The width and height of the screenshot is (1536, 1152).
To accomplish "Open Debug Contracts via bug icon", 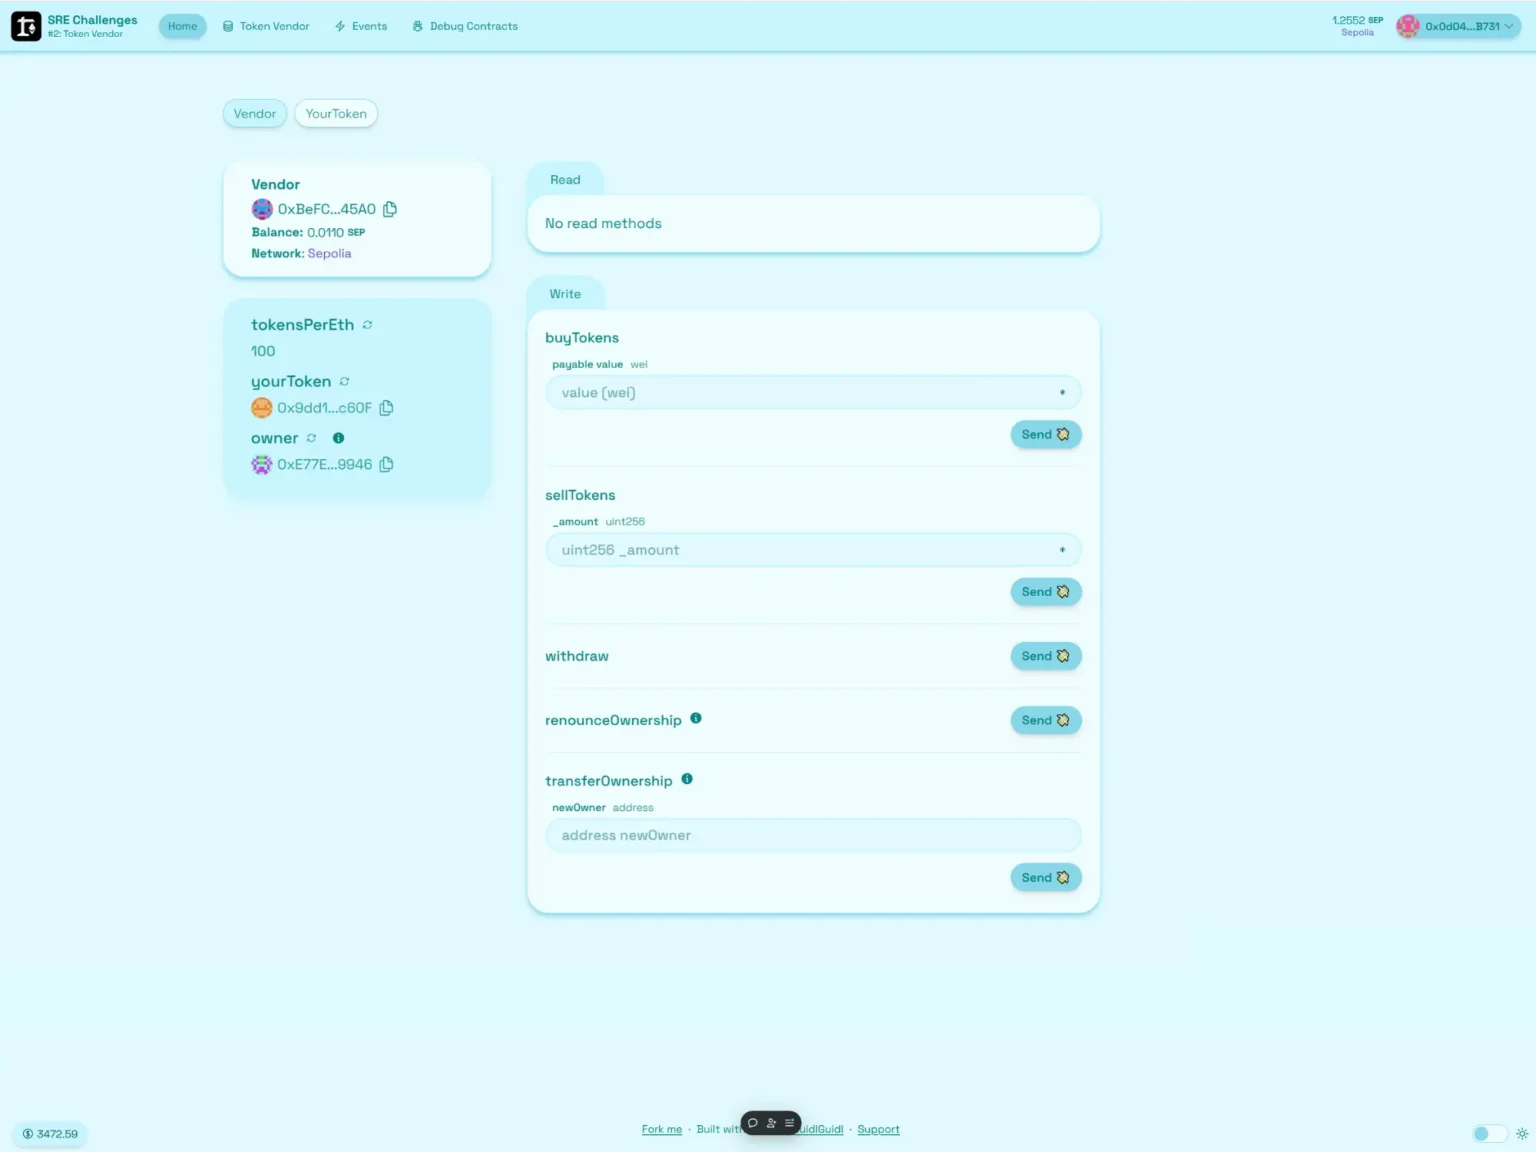I will tap(417, 26).
